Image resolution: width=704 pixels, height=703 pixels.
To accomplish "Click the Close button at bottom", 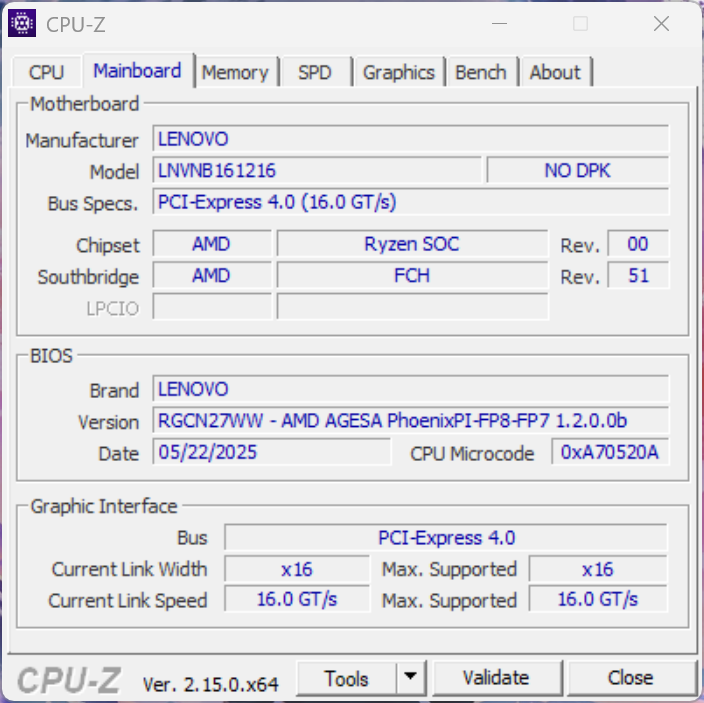I will tap(631, 678).
